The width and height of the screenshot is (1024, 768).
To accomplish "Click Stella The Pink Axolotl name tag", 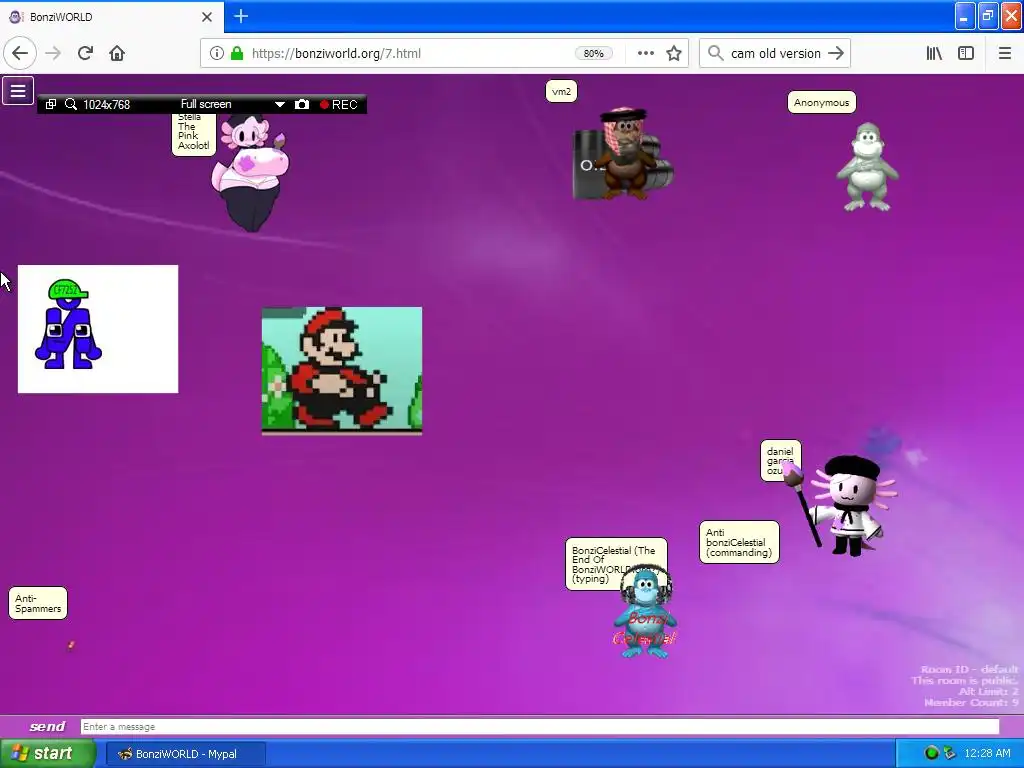I will pyautogui.click(x=193, y=134).
